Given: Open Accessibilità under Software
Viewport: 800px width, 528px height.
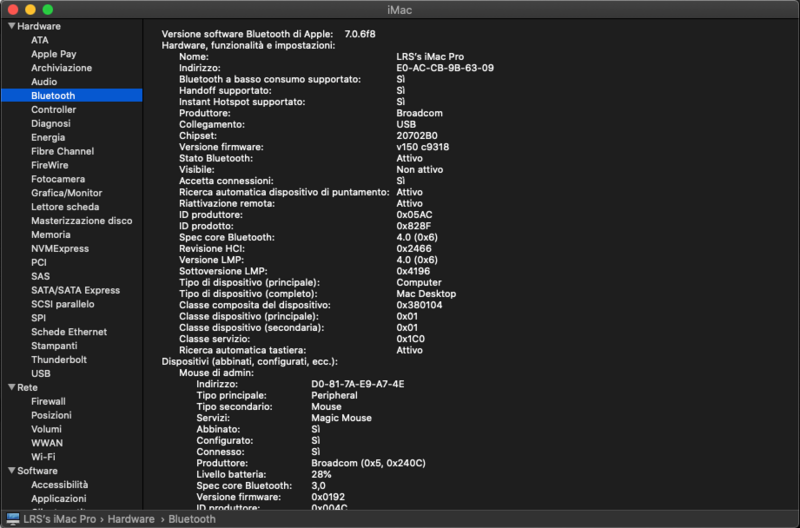Looking at the screenshot, I should [x=59, y=485].
